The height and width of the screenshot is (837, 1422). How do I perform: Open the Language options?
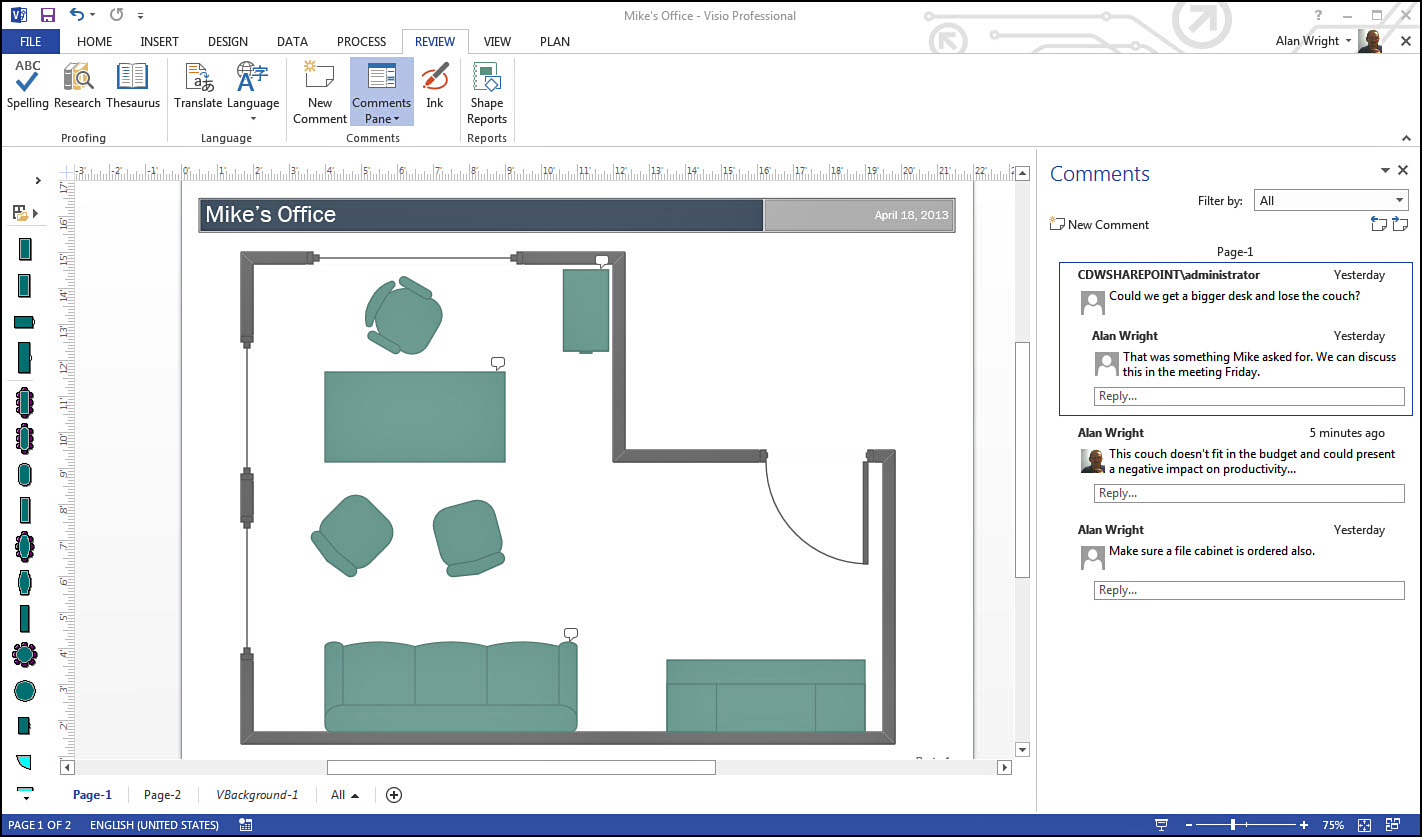[253, 91]
